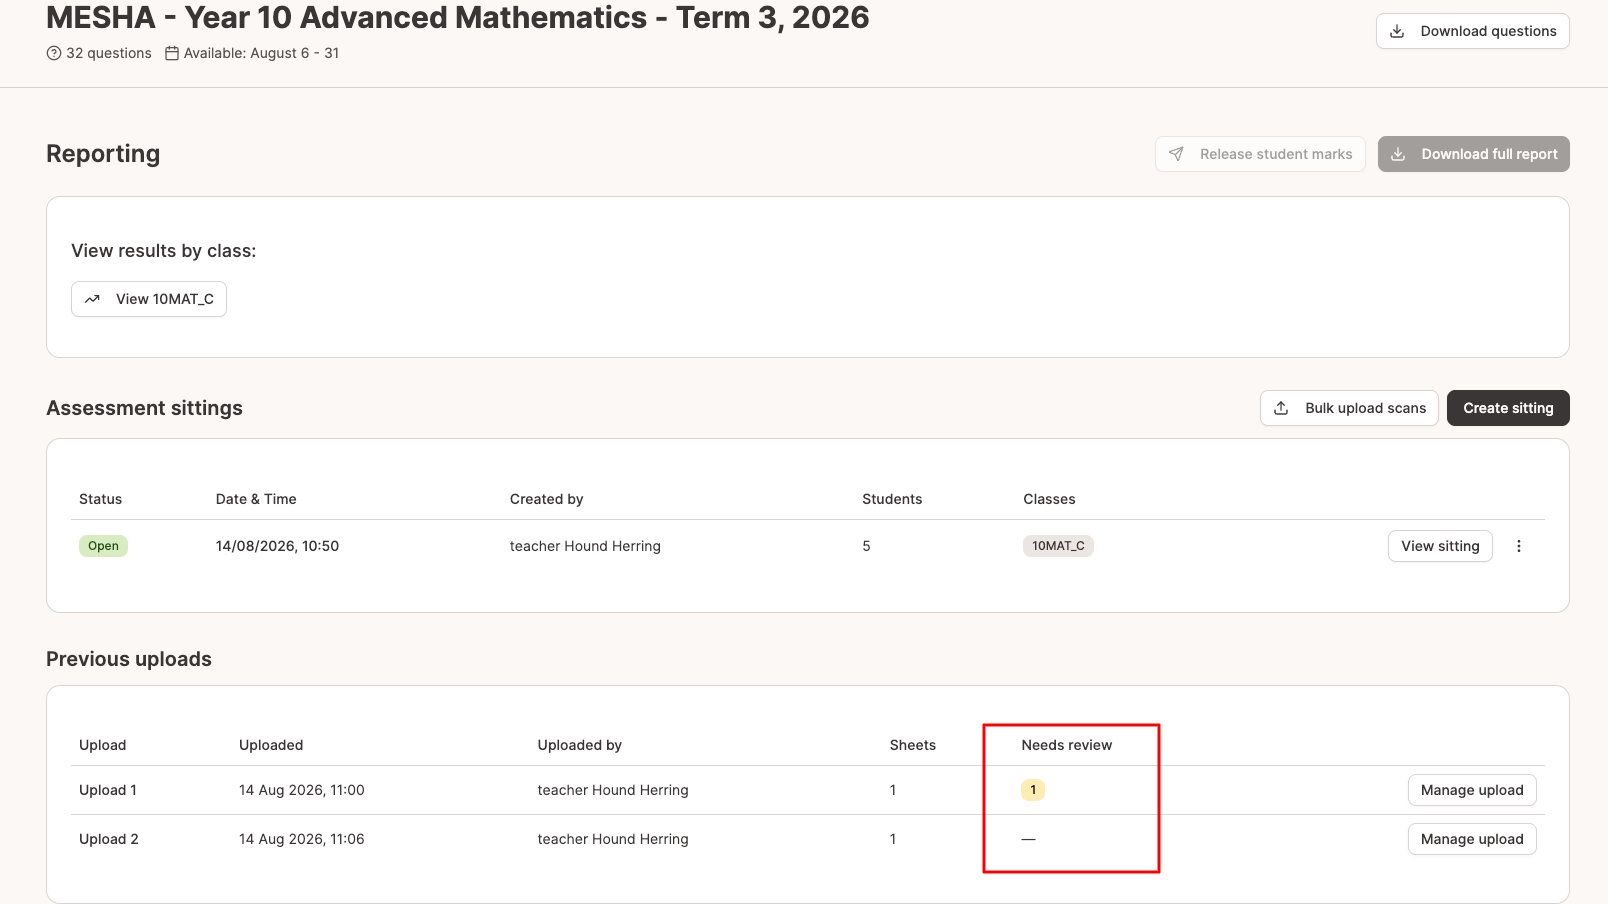Click the Download questions button
1608x904 pixels.
coord(1472,31)
